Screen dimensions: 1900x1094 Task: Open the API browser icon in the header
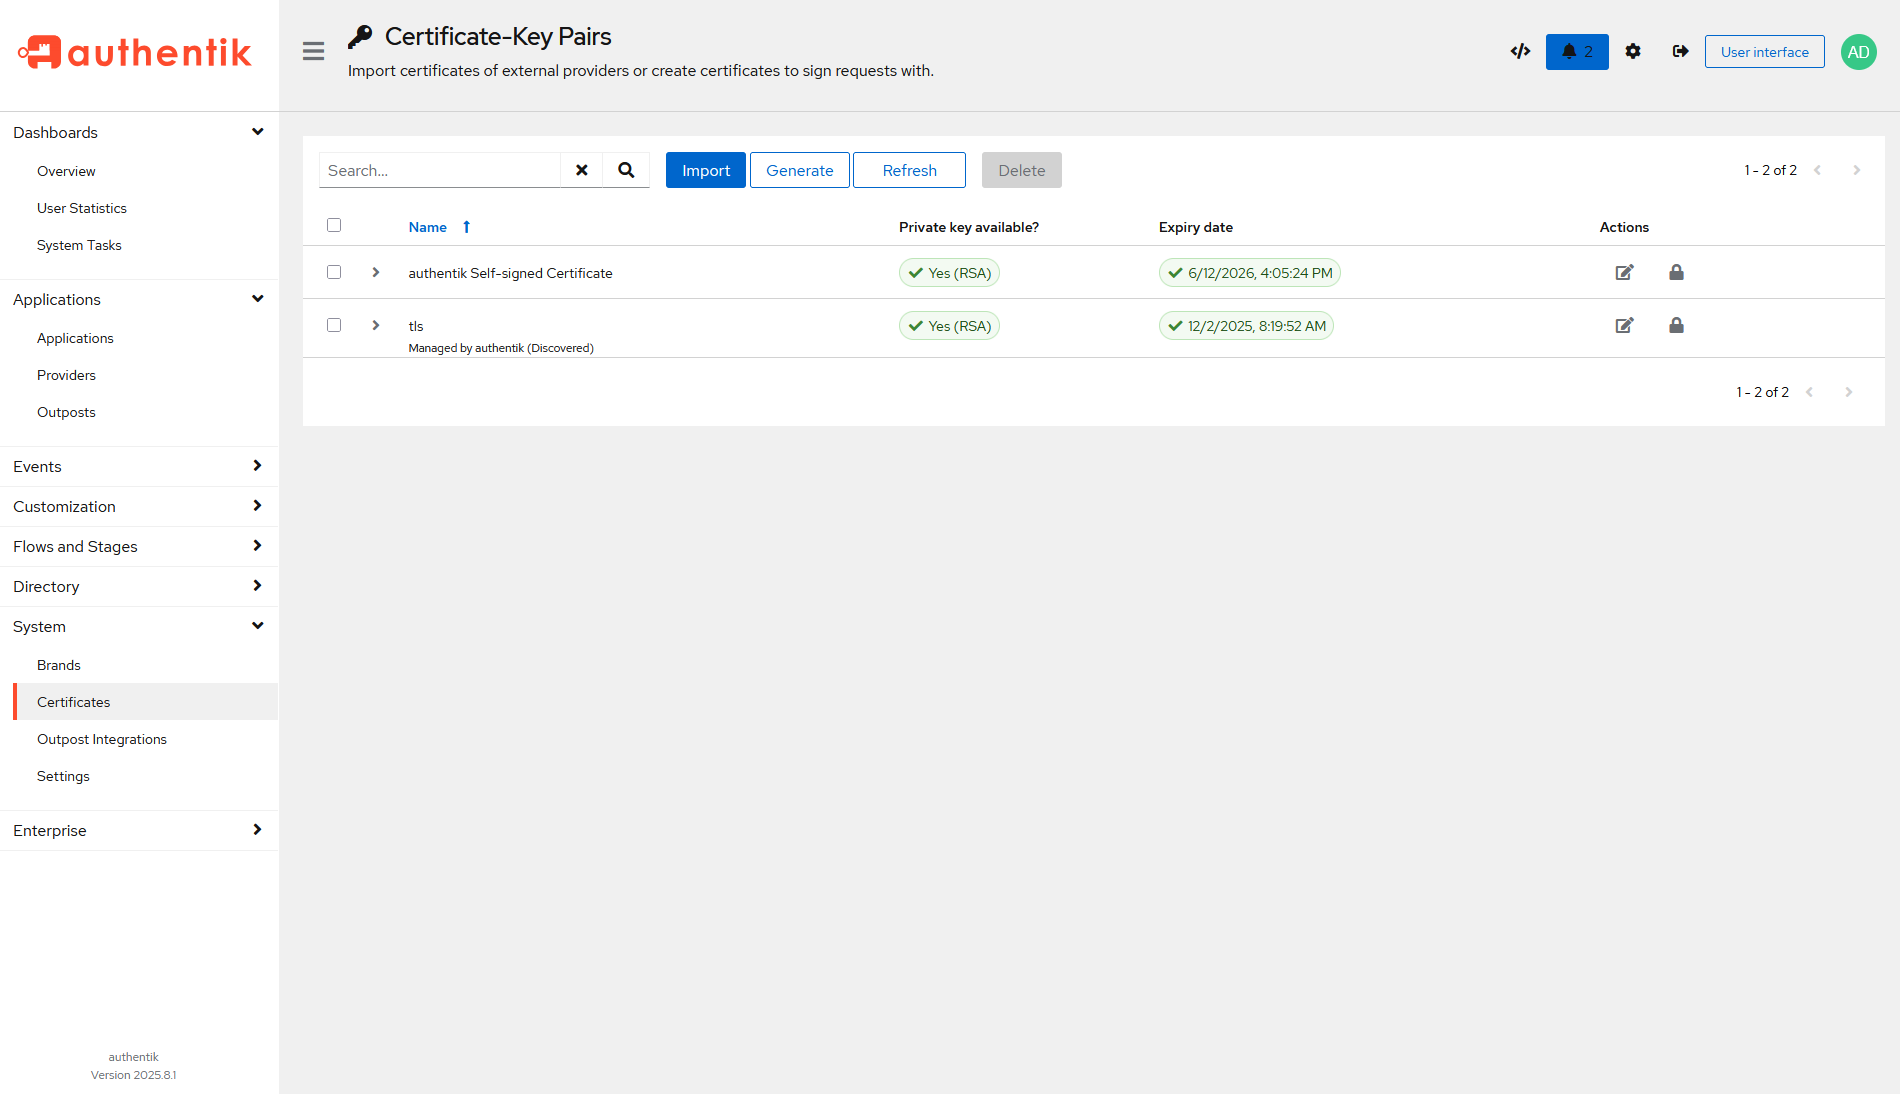[x=1519, y=51]
